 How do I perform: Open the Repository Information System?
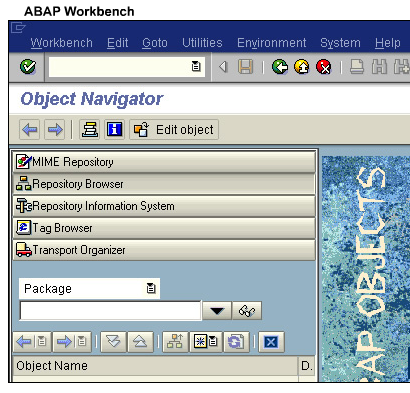[x=164, y=206]
